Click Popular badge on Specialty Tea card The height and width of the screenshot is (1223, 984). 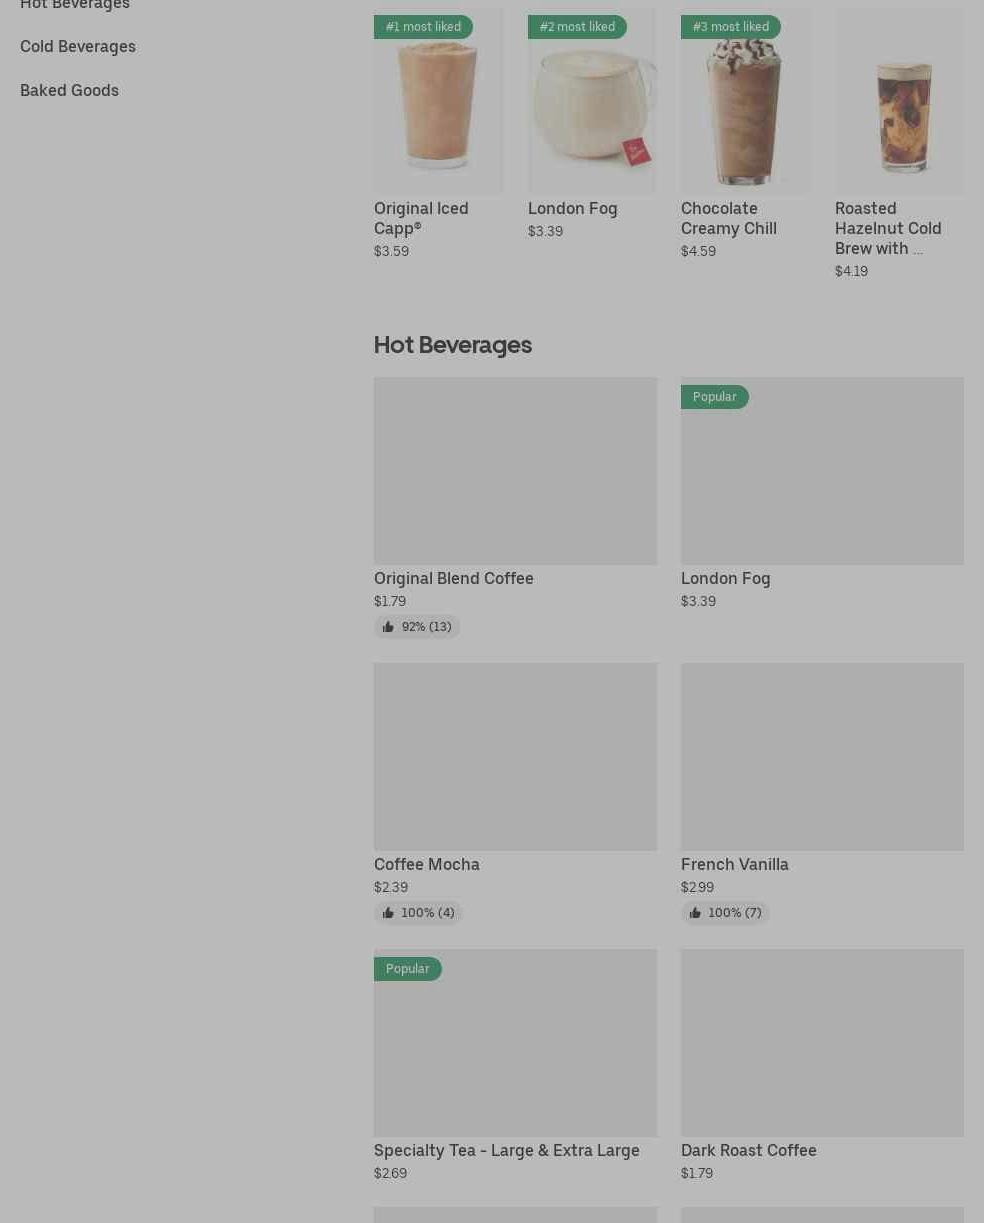(x=407, y=969)
